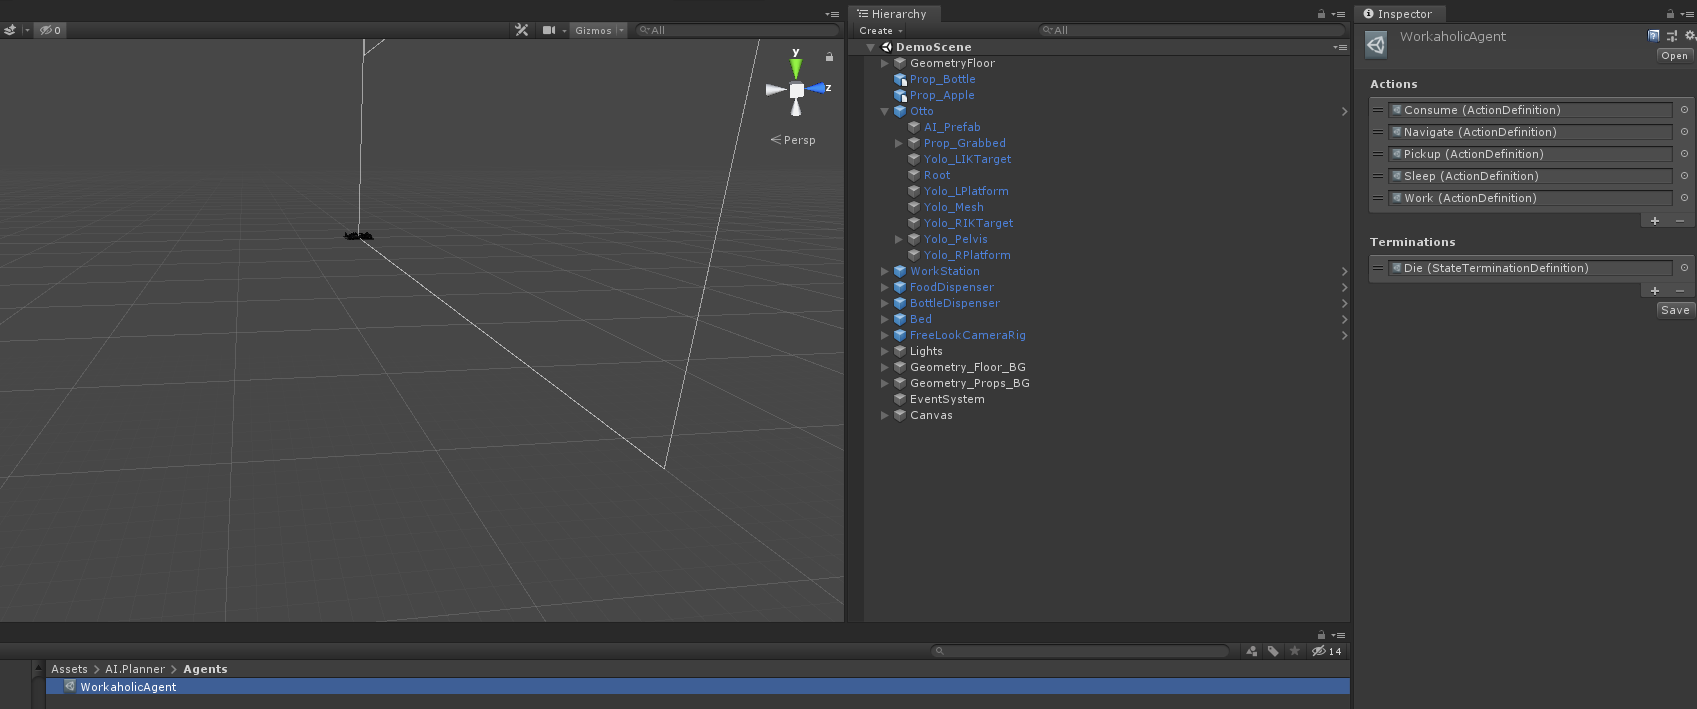This screenshot has height=709, width=1697.
Task: Search by label tag icon in Project panel
Action: (x=1273, y=651)
